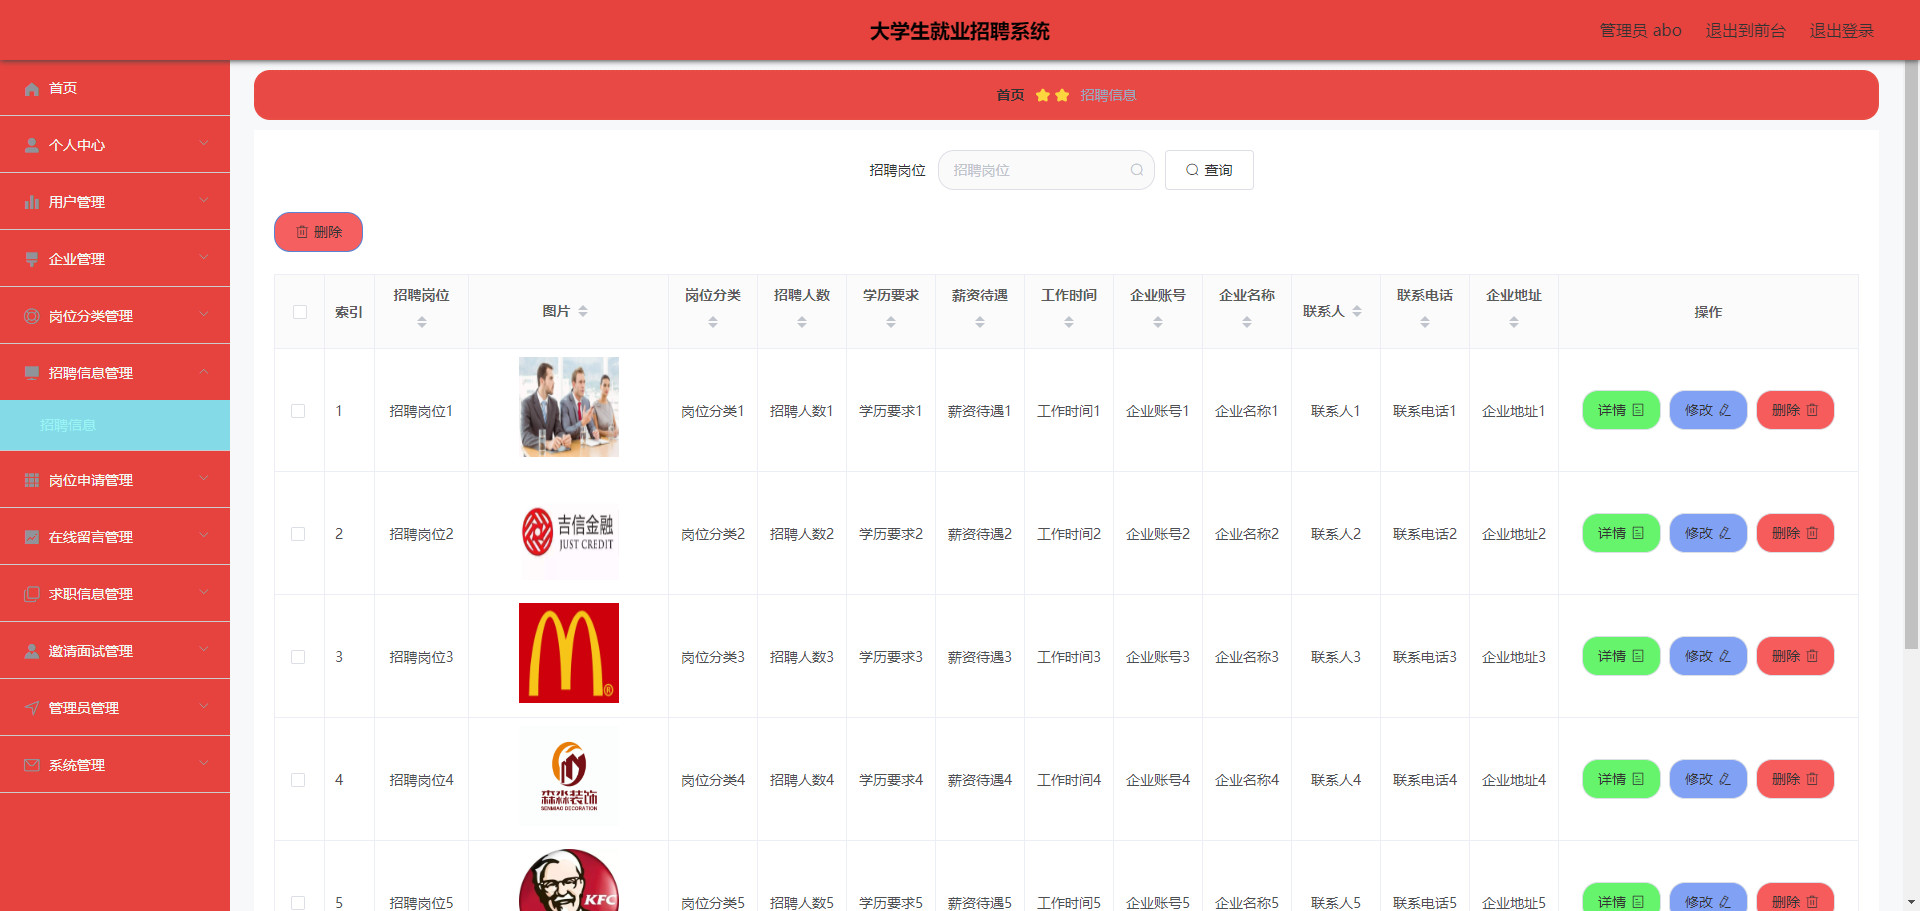This screenshot has width=1920, height=911.
Task: Expand the 在线留言管理 menu chevron
Action: coord(204,535)
